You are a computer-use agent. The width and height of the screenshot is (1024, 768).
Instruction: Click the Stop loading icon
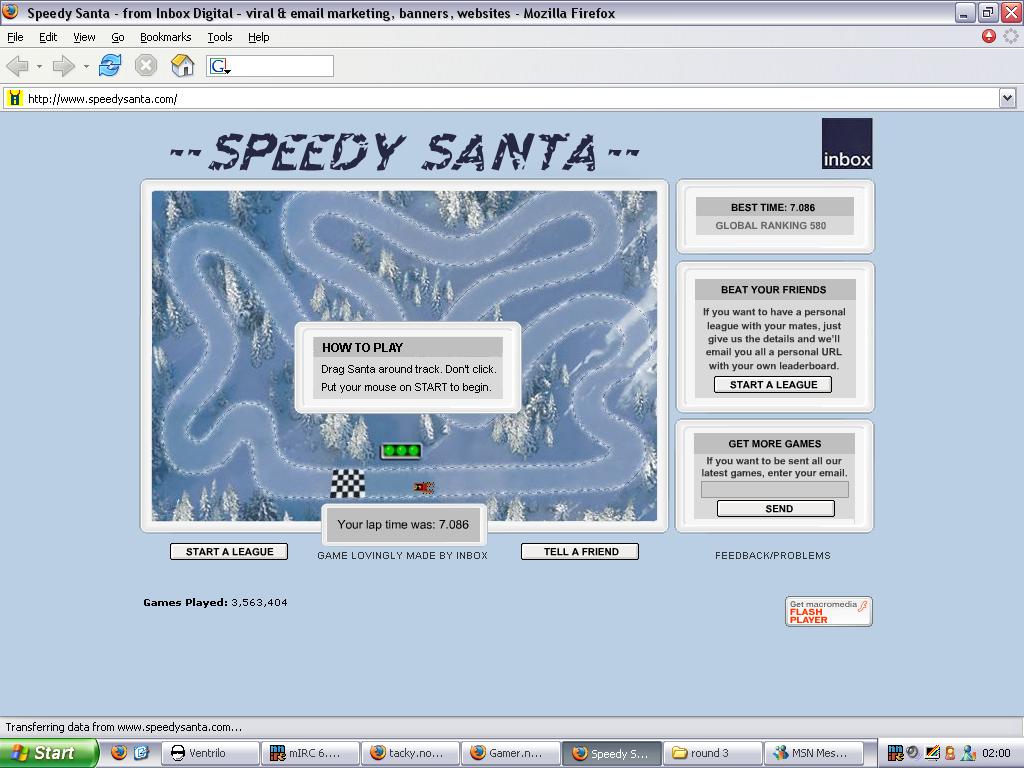146,65
